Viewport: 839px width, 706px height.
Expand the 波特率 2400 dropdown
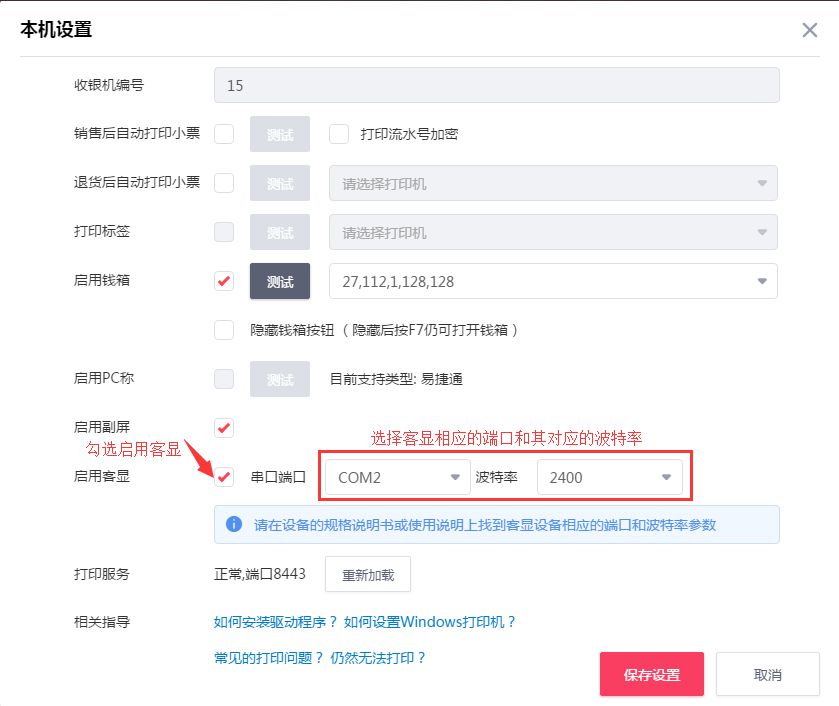(609, 477)
